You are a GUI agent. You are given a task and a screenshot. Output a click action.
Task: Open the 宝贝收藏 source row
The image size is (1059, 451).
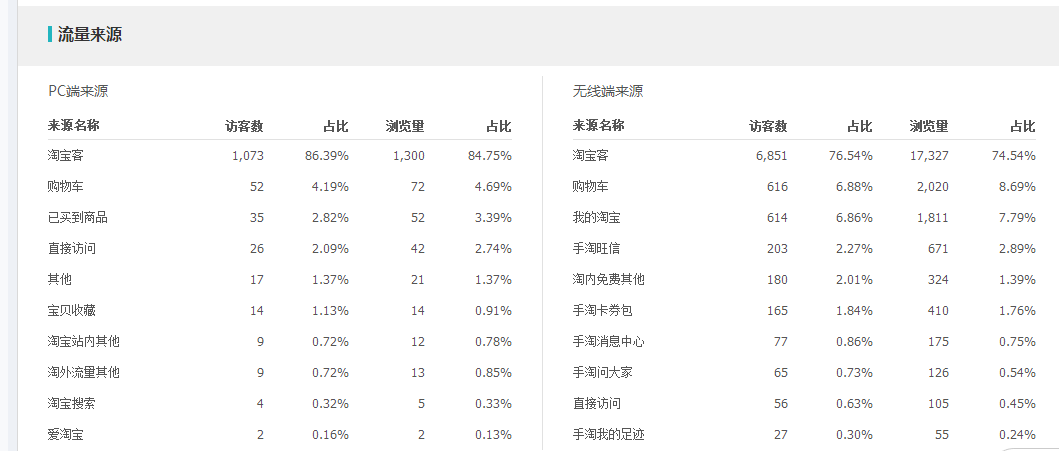click(x=72, y=311)
